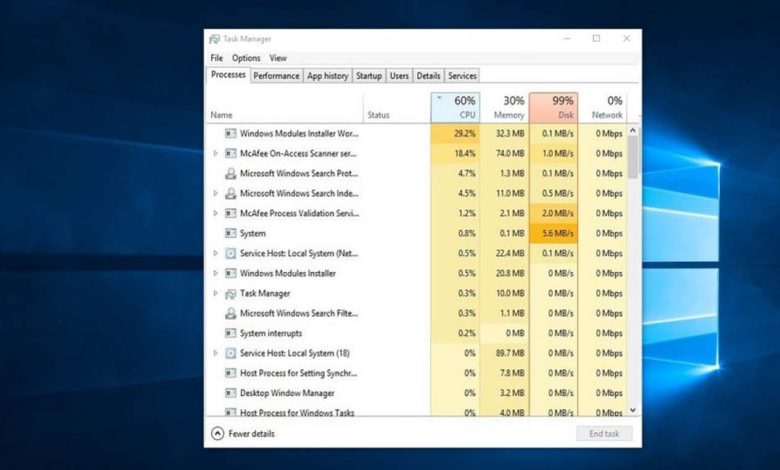Image resolution: width=780 pixels, height=470 pixels.
Task: Click the Desktop Window Manager process icon
Action: coord(230,393)
